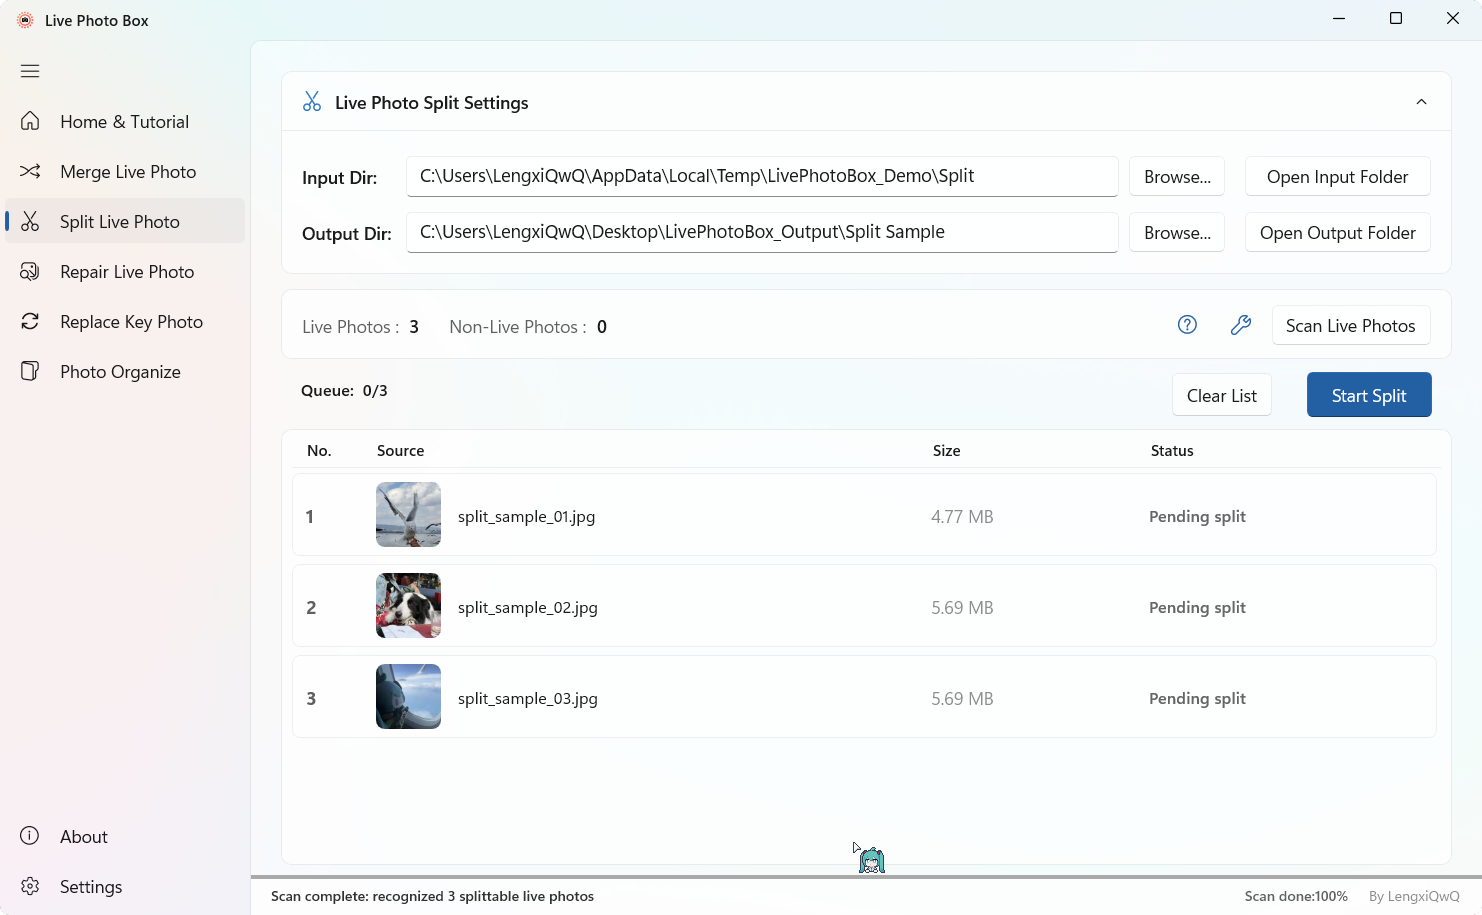Click Open Input Folder button
Image resolution: width=1482 pixels, height=915 pixels.
(1337, 177)
